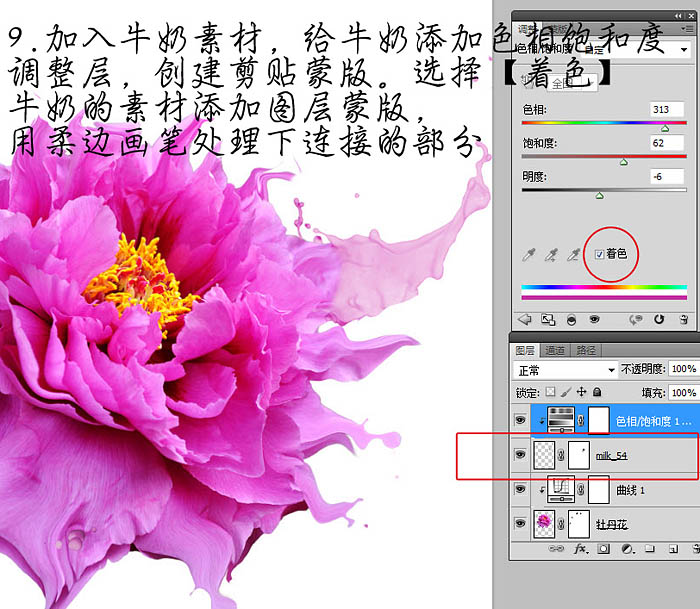Click the lock position move icon
Viewport: 700px width, 609px height.
581,394
